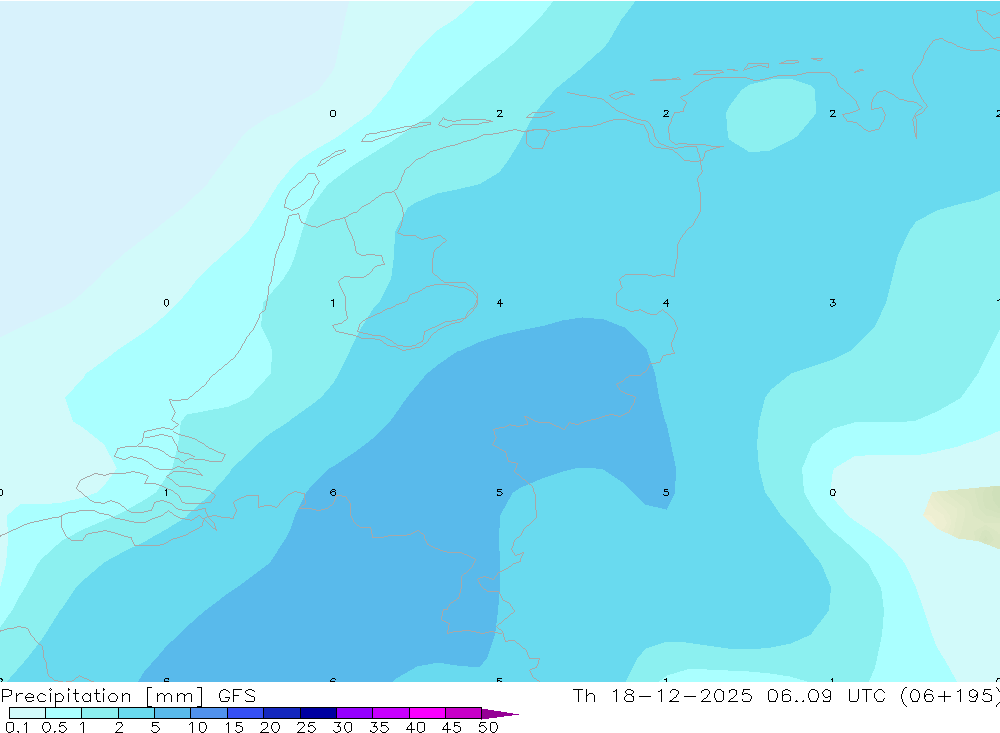Pick the 10–15 mm legend color box
Screen dimensions: 1000x733
pos(209,713)
